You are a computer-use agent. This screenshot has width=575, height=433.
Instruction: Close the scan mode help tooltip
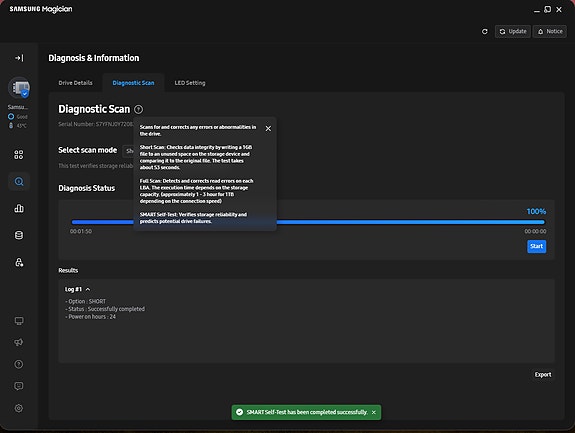[x=268, y=129]
